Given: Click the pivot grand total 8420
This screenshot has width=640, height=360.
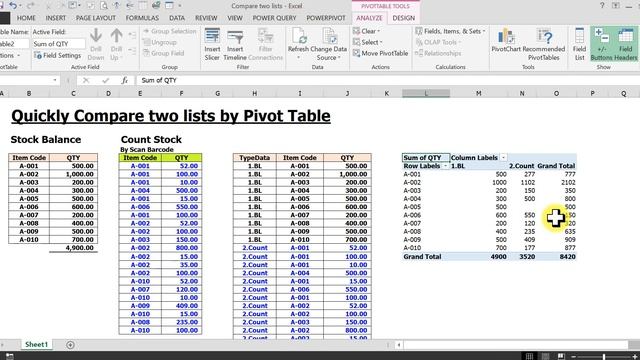Looking at the screenshot, I should pos(567,257).
